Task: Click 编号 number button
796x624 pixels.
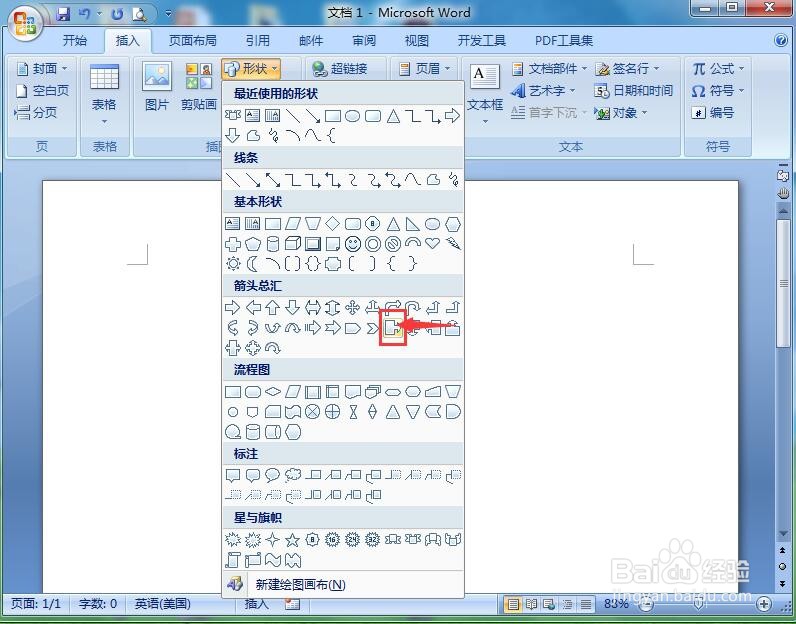Action: 713,112
